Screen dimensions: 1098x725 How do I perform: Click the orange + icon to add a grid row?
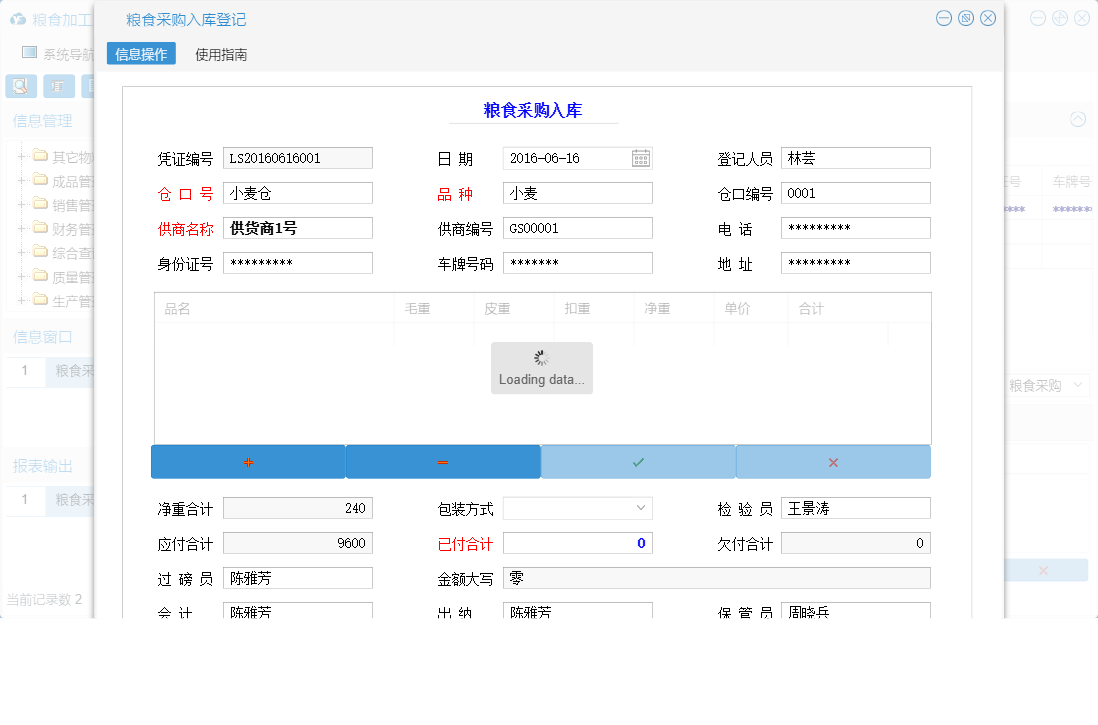tap(247, 461)
